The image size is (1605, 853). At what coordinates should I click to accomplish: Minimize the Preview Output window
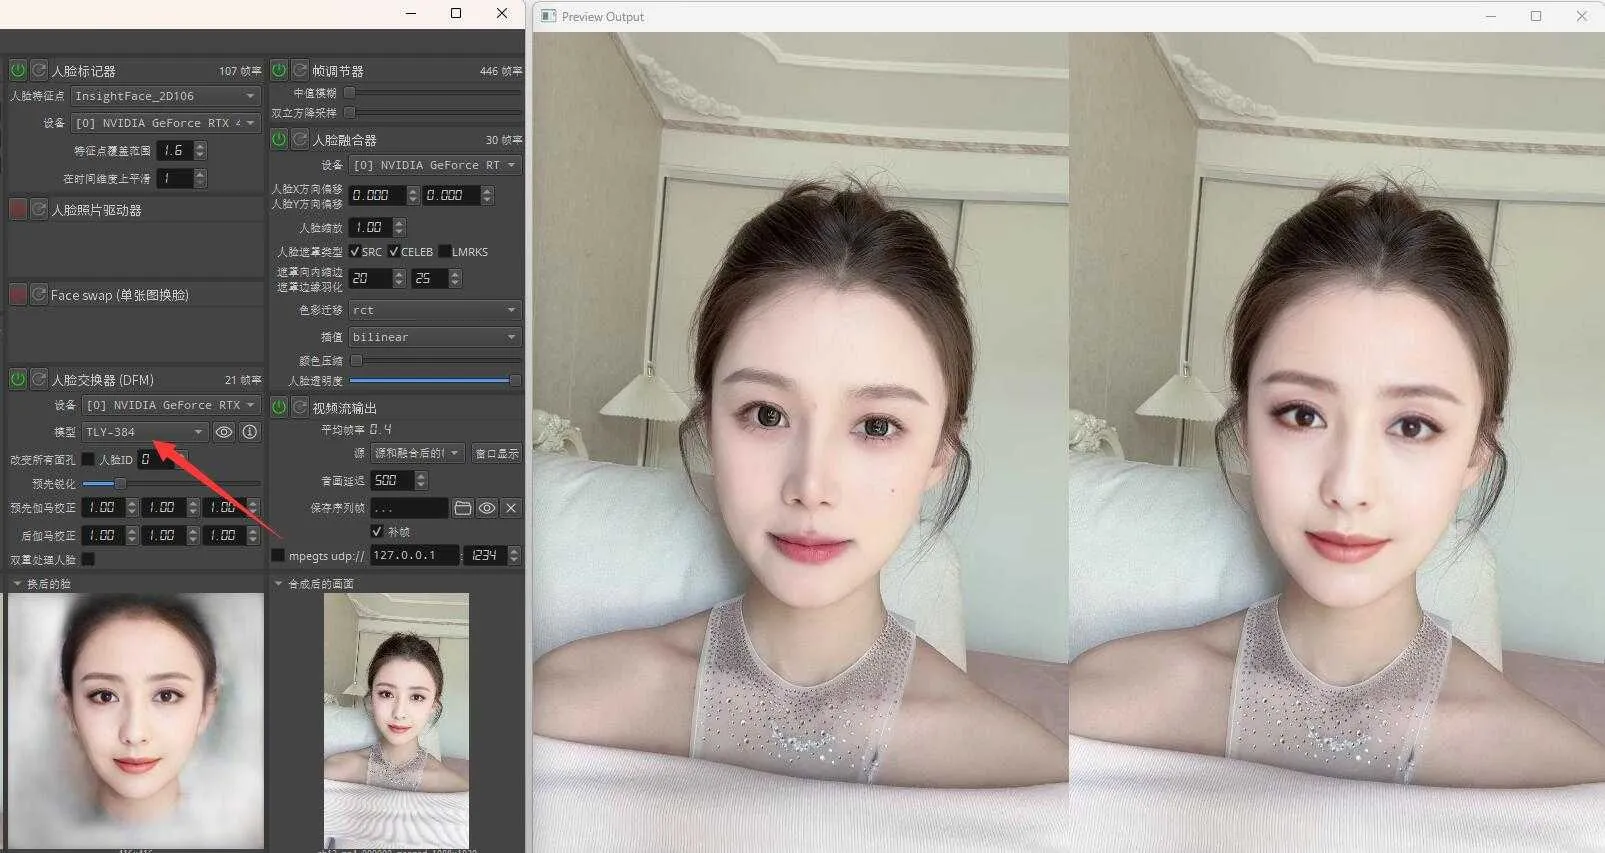1491,16
